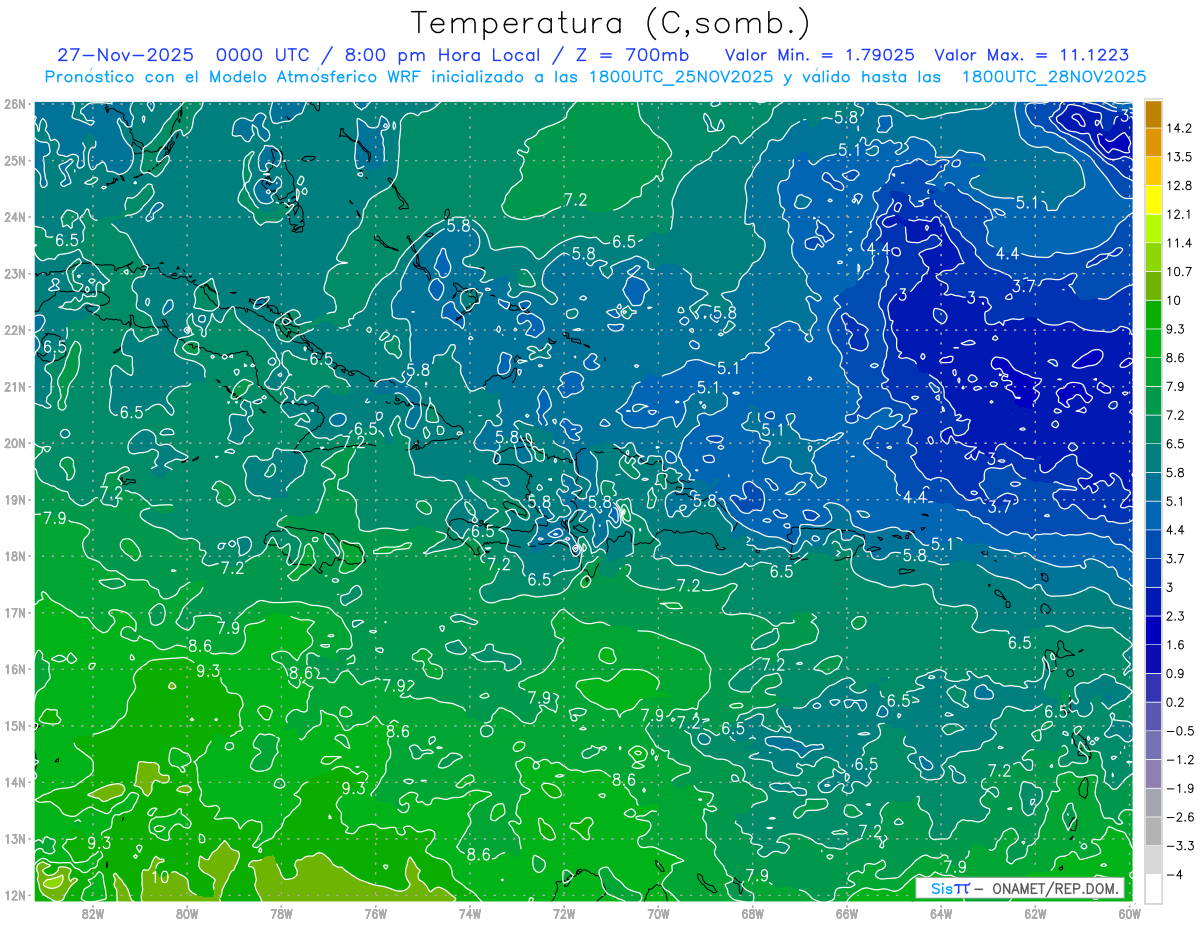Click the '18N' latitude axis label
Image resolution: width=1200 pixels, height=927 pixels.
click(15, 556)
